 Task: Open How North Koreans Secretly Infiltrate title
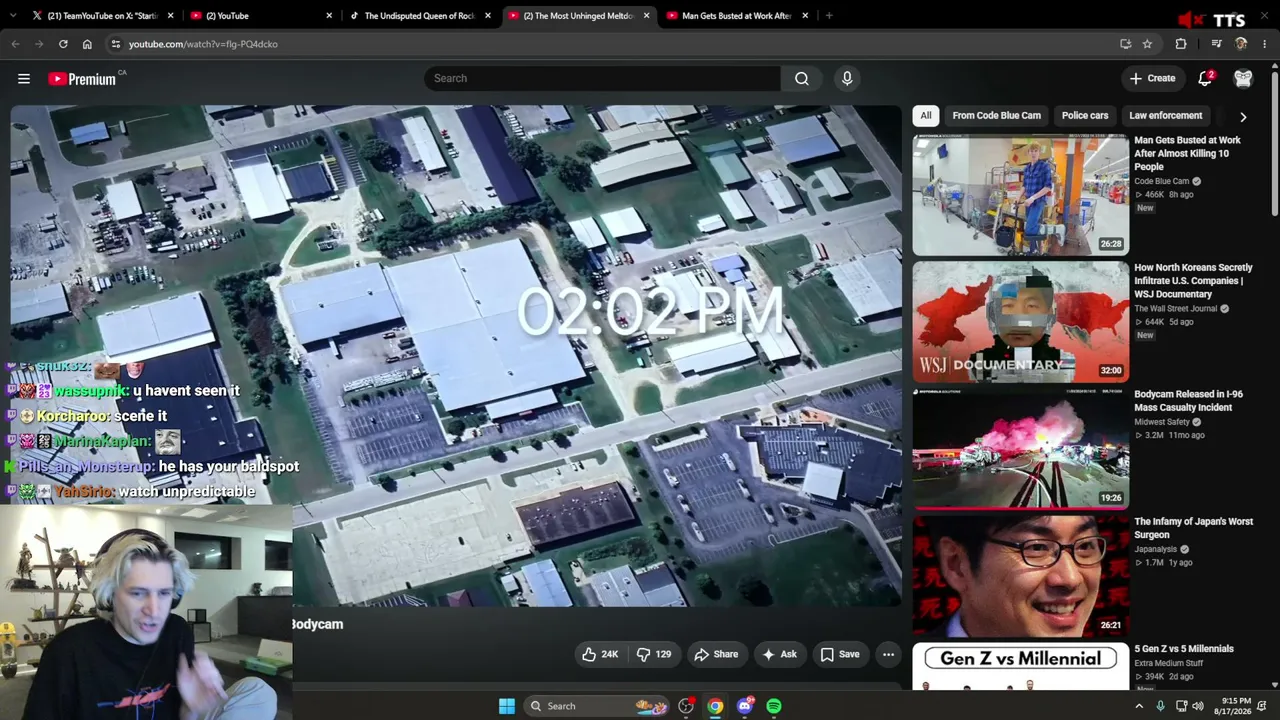1193,281
